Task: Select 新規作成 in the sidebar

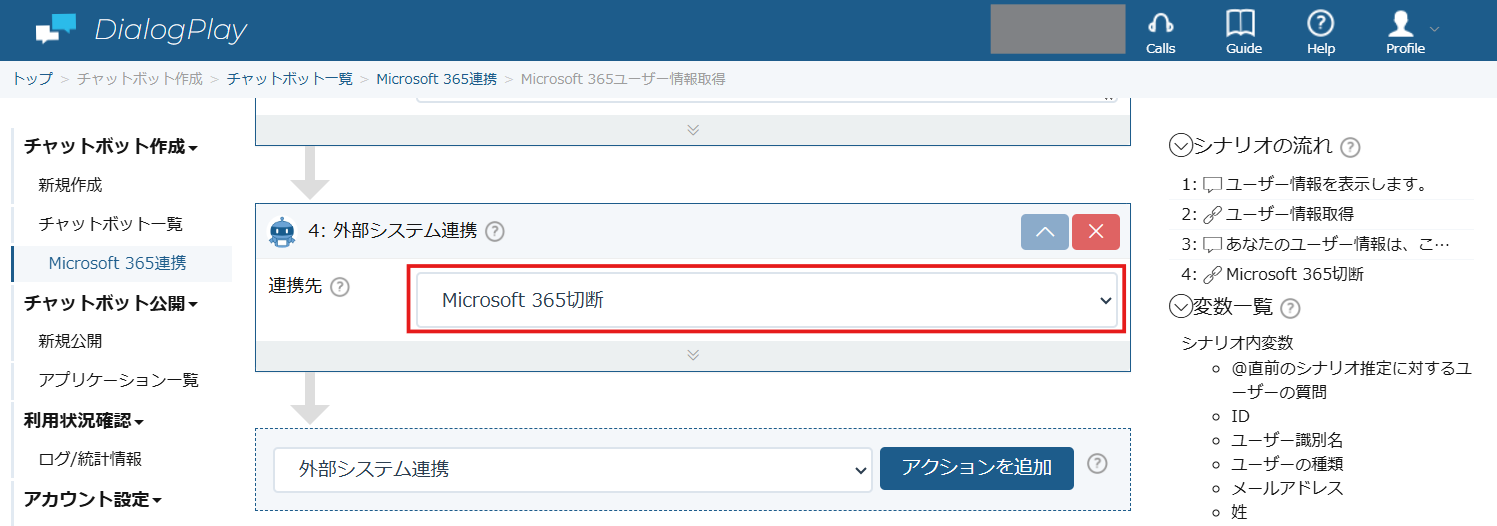Action: (x=70, y=185)
